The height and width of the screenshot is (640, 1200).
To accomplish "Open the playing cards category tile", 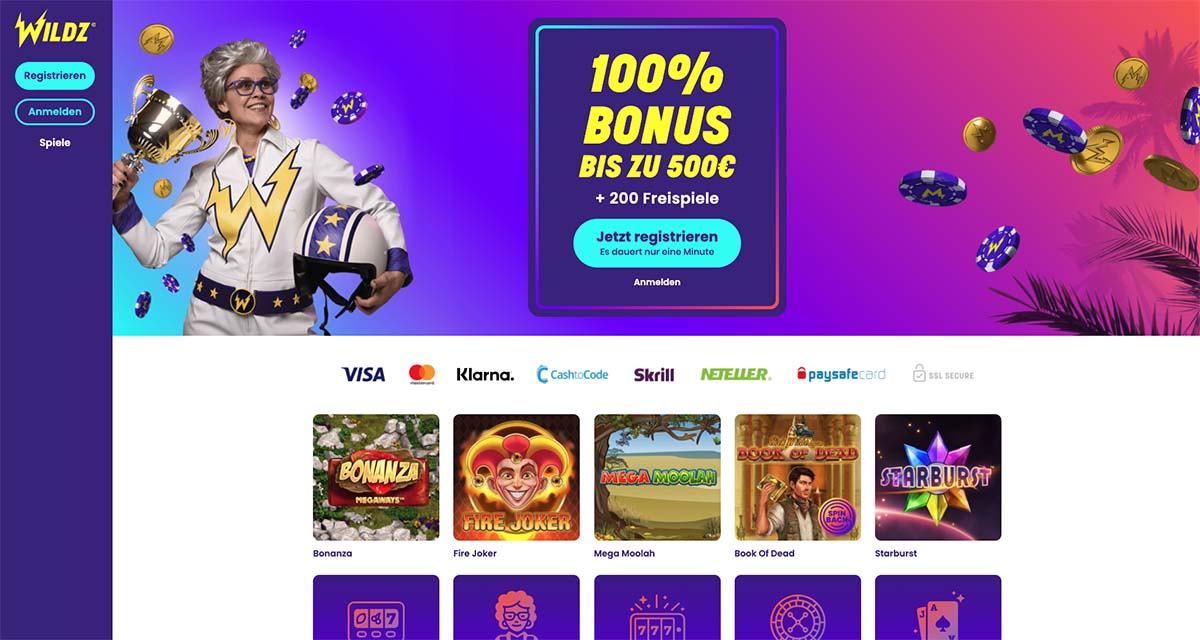I will (938, 607).
